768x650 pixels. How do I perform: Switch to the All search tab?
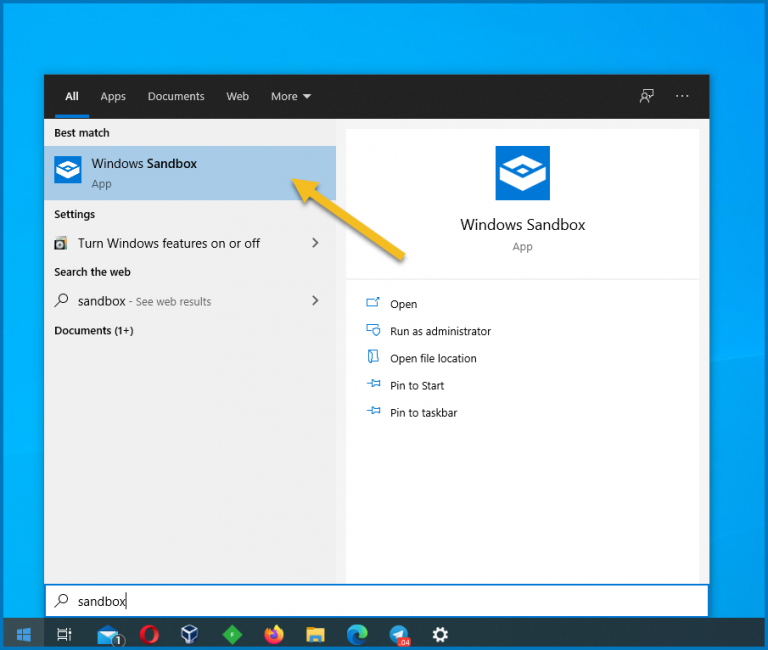(72, 96)
